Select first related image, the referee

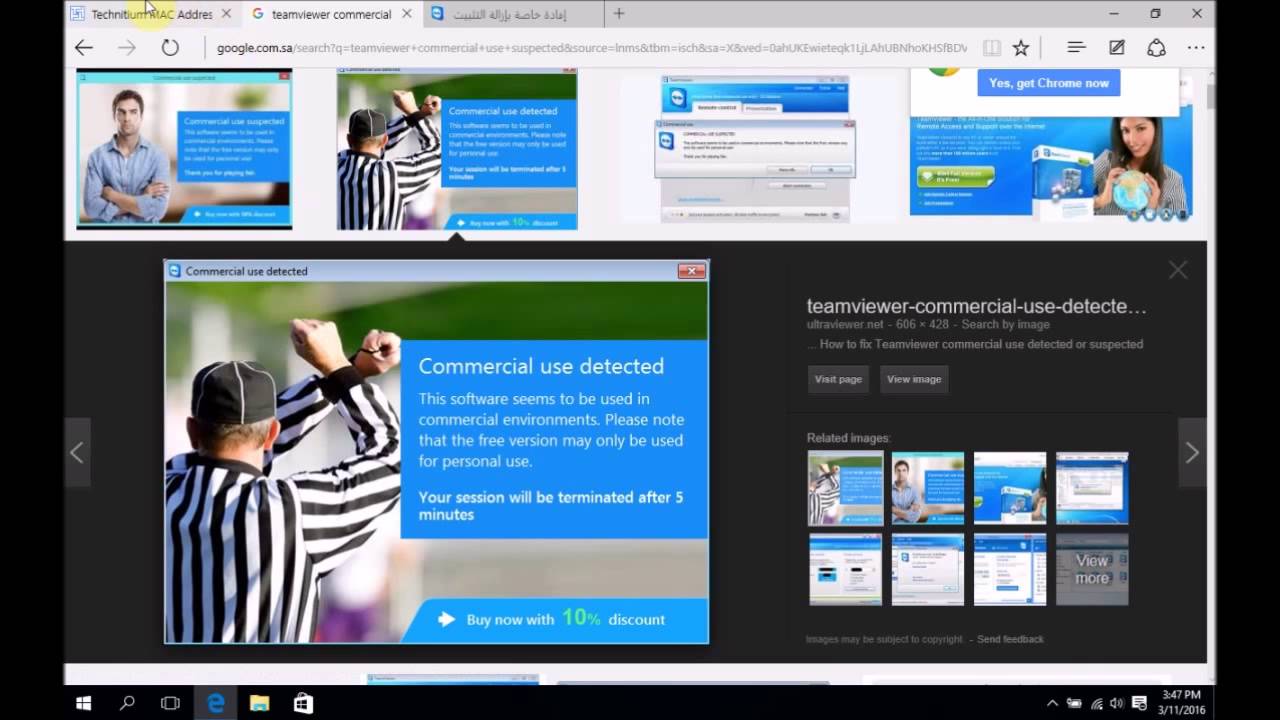tap(845, 488)
